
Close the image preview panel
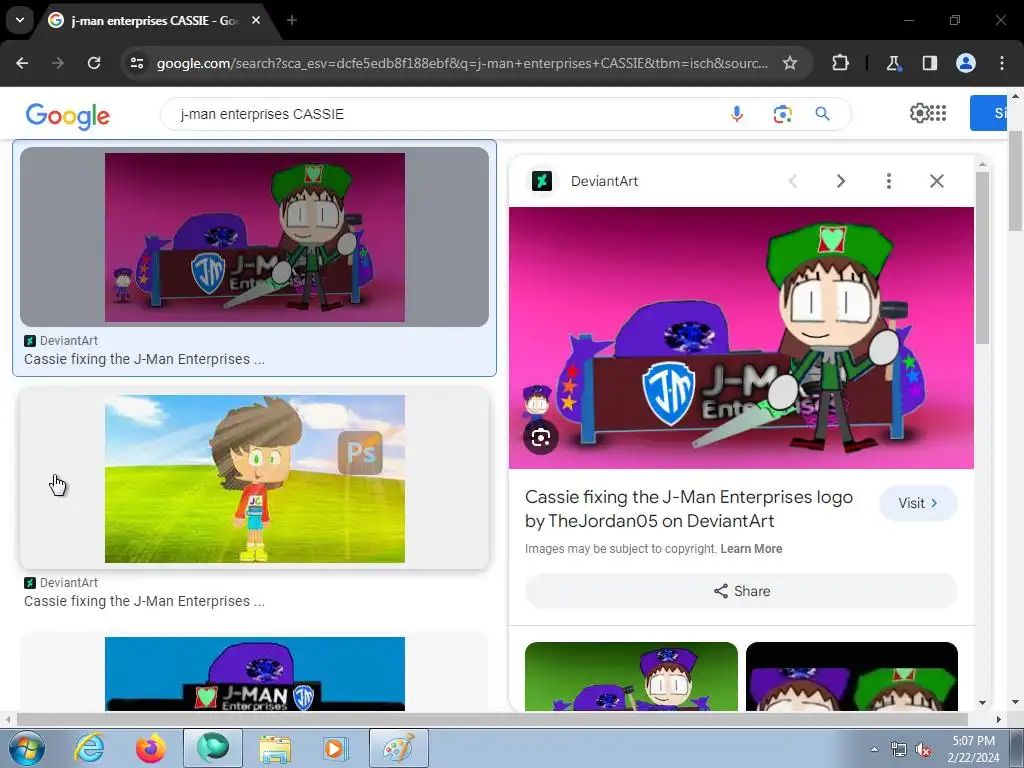pos(936,181)
